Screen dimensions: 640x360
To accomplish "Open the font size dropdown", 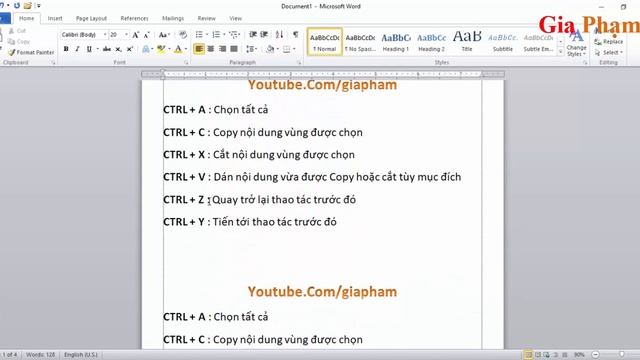I will (x=127, y=35).
